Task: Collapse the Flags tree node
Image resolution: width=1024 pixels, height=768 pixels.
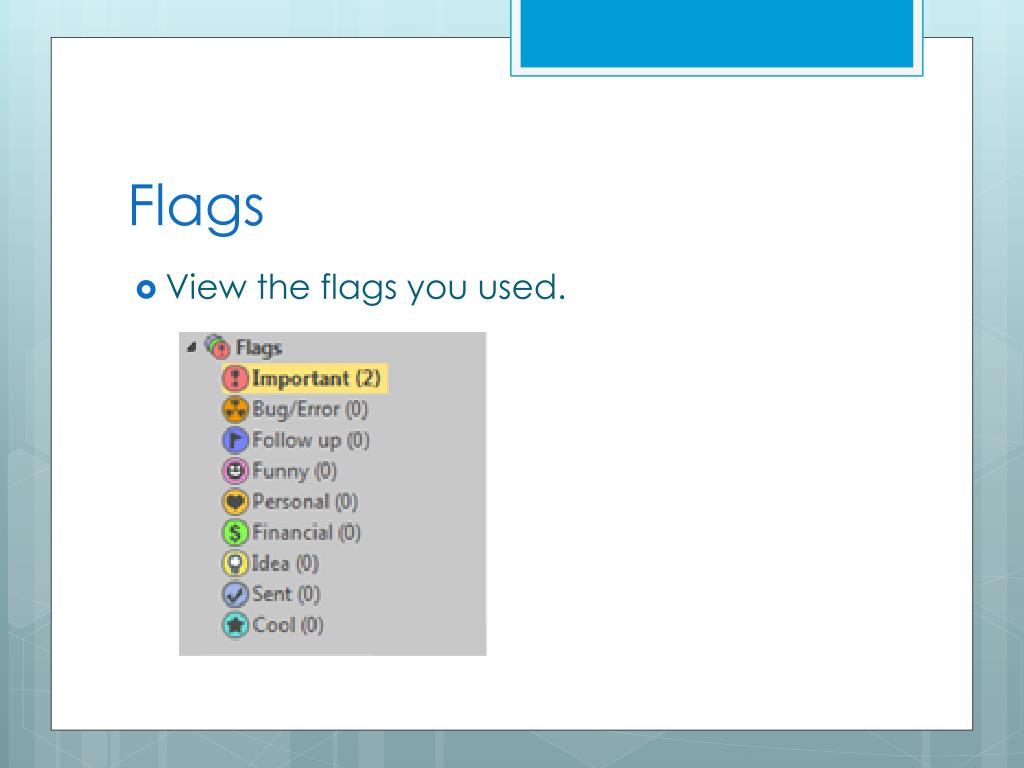Action: point(191,347)
